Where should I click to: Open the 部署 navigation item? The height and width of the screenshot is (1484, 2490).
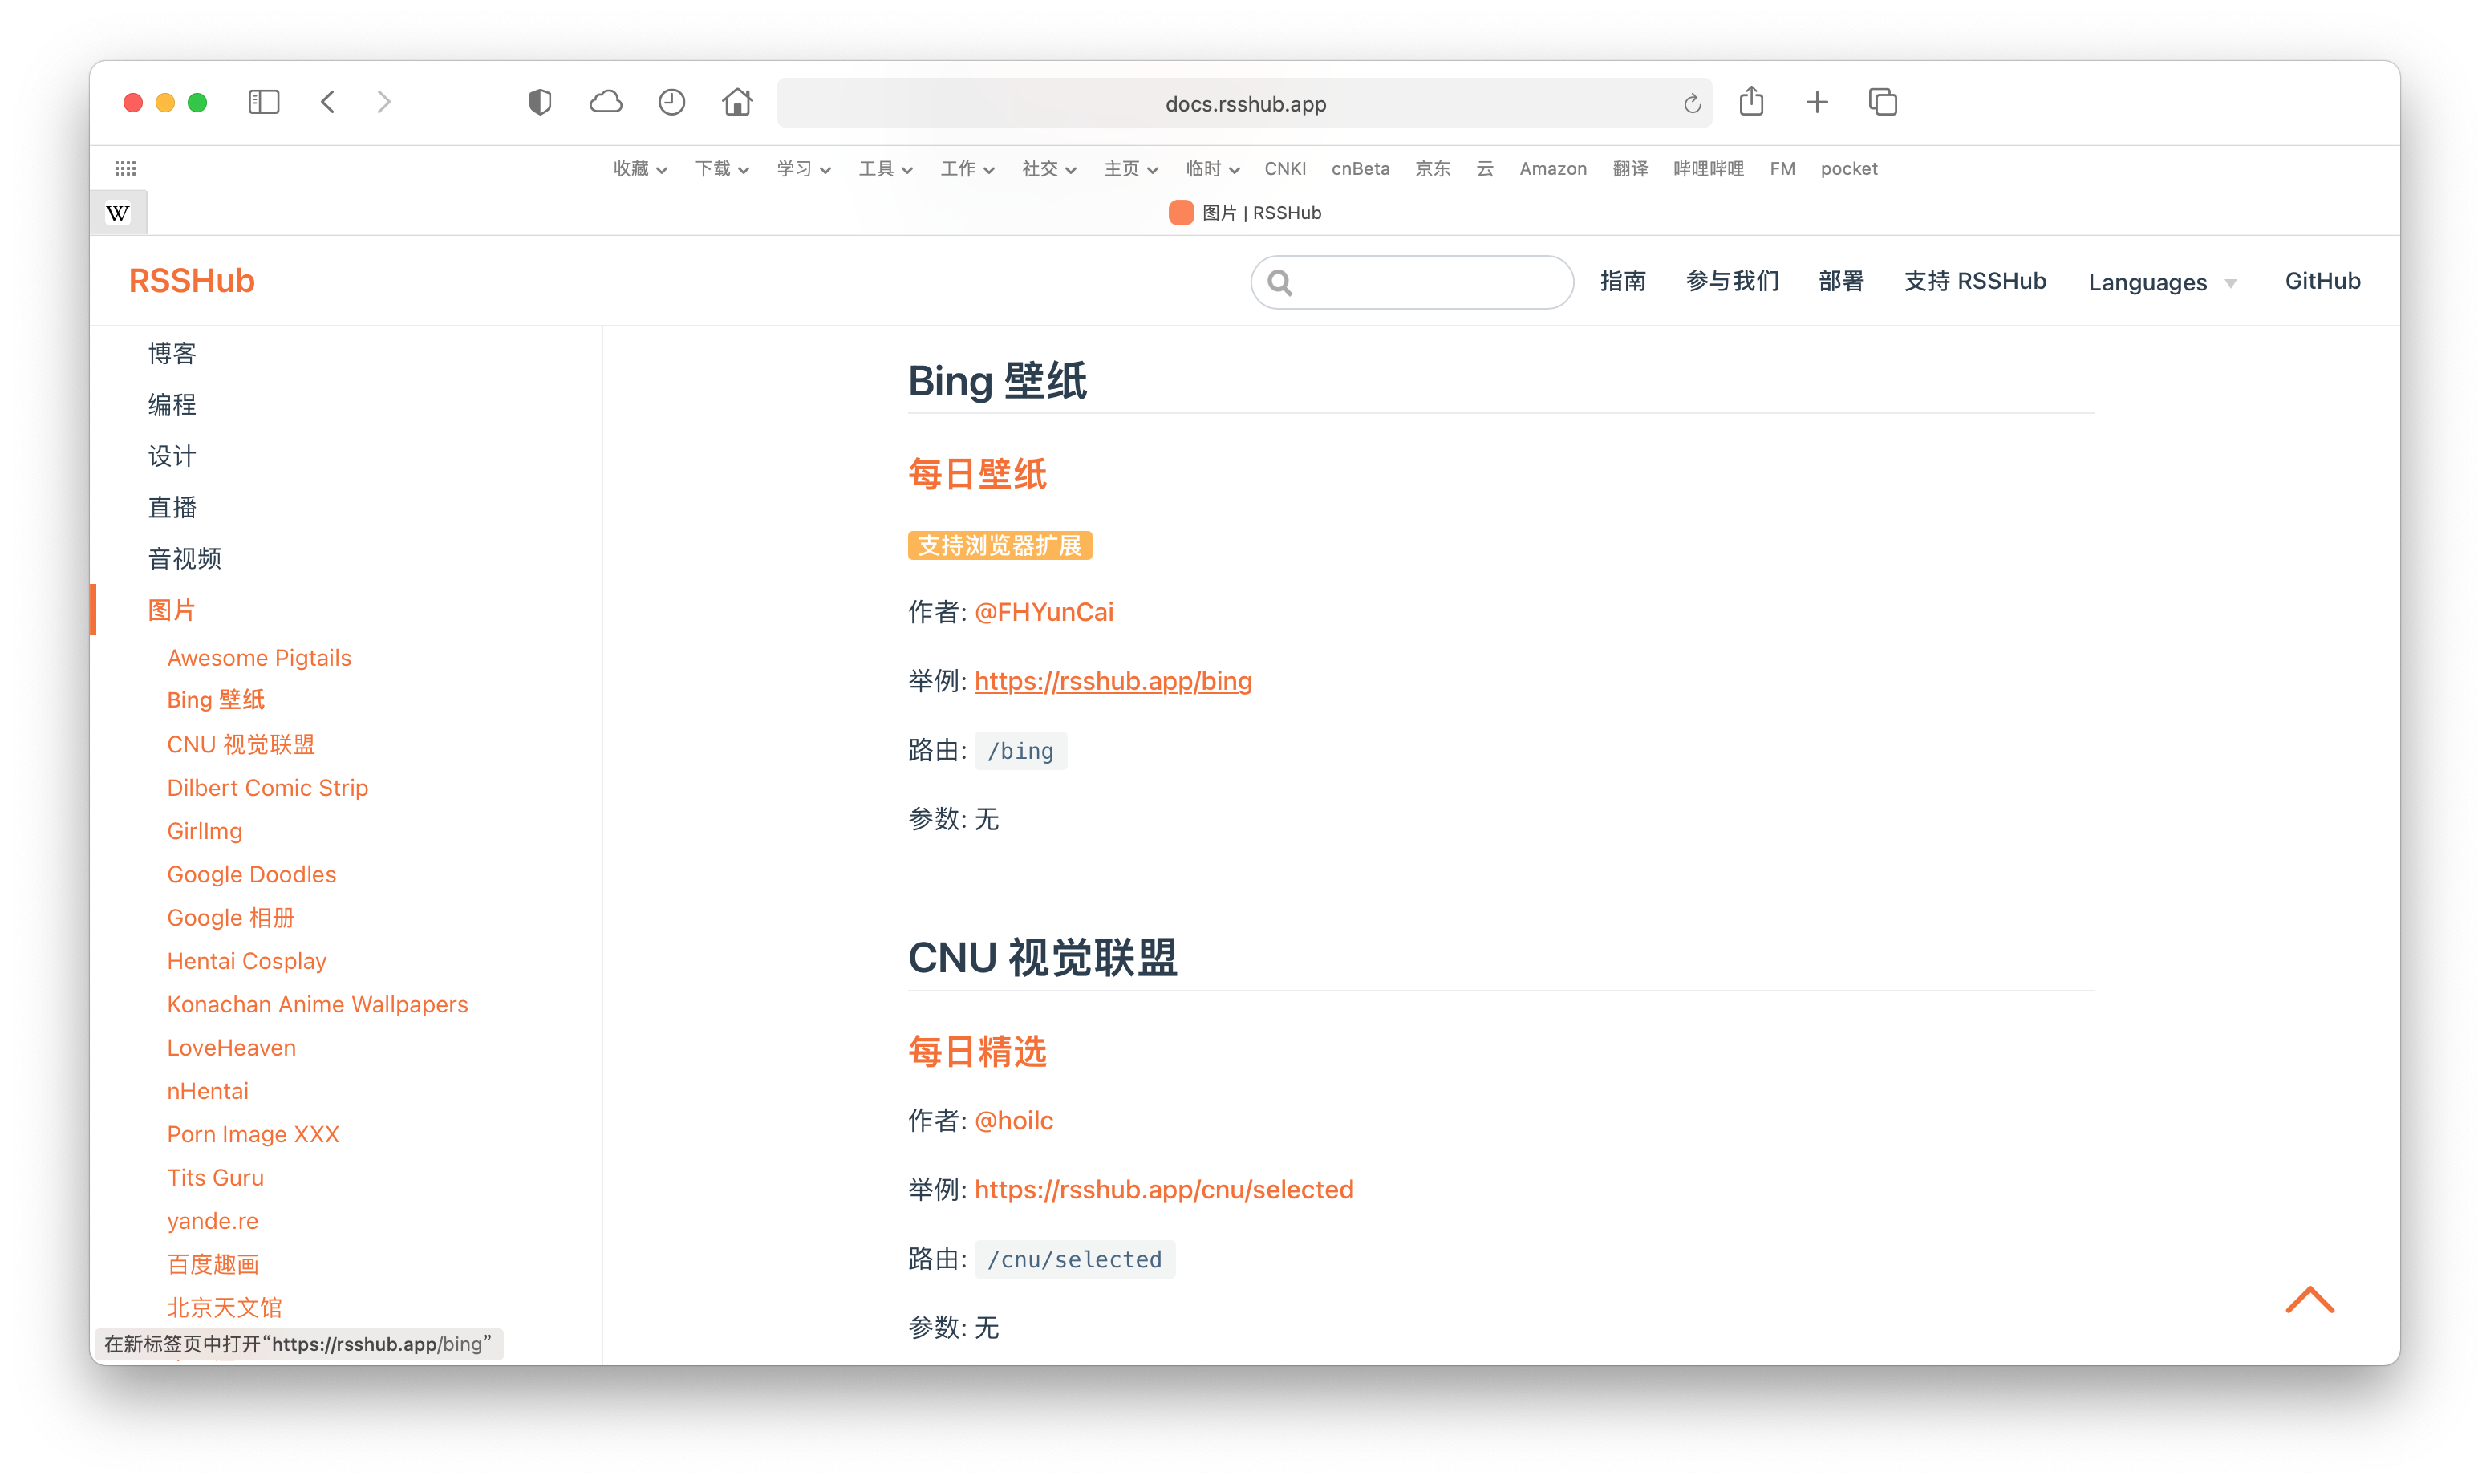pos(1841,281)
